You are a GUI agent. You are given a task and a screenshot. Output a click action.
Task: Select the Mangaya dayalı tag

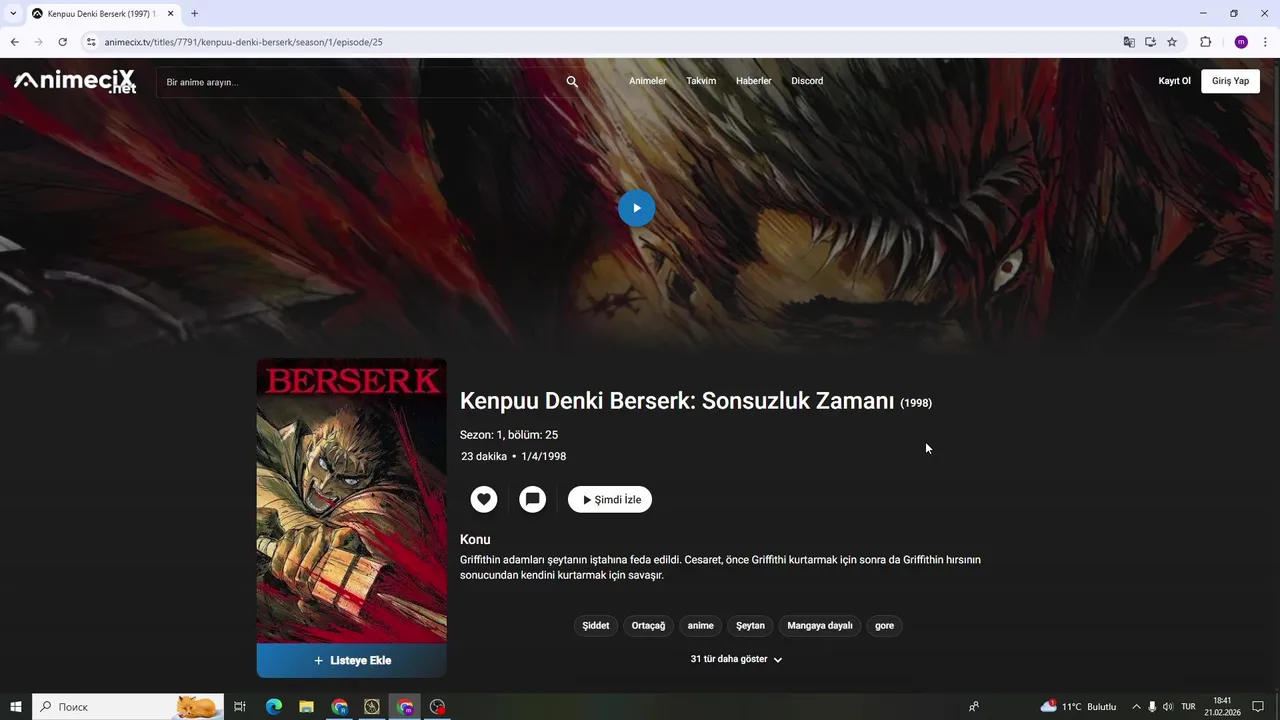[820, 626]
